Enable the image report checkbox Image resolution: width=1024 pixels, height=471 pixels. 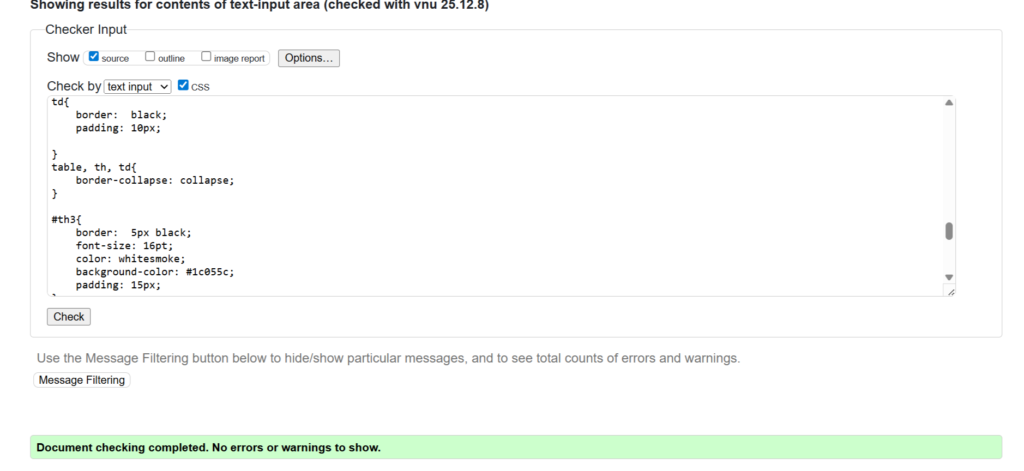point(206,57)
